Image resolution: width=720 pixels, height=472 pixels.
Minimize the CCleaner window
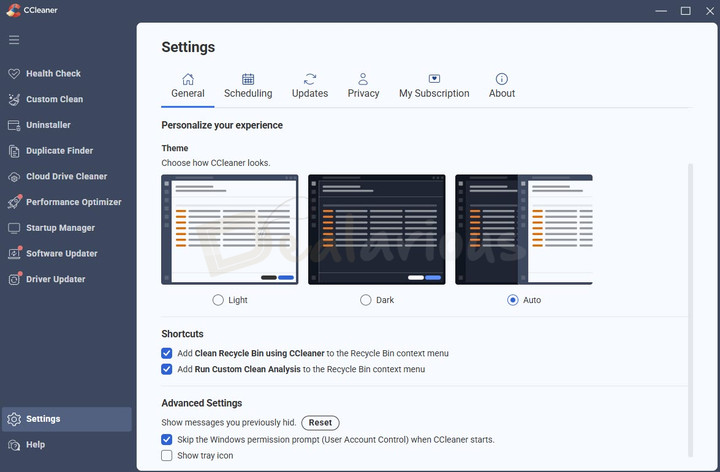(x=661, y=11)
